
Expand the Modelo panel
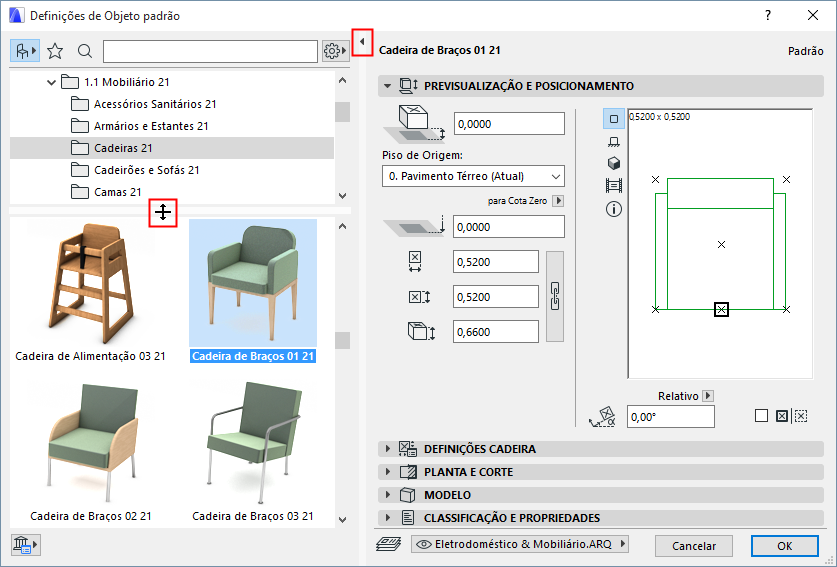(x=388, y=495)
